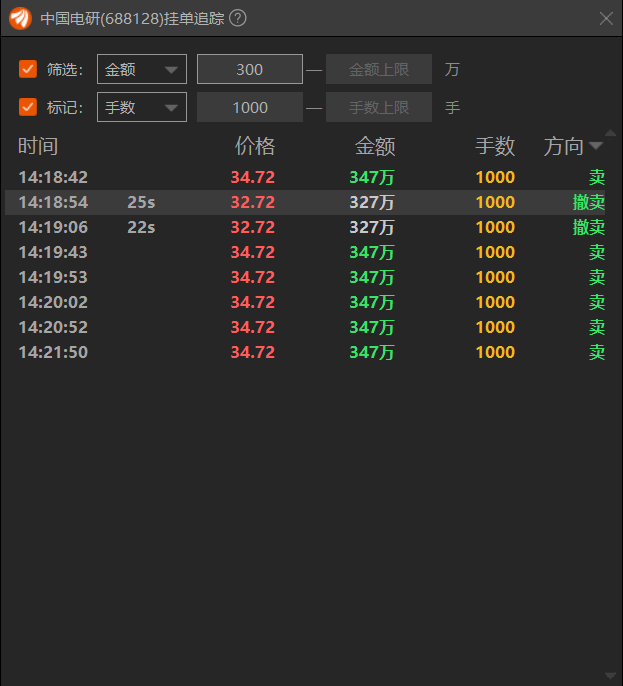Open the 手数 mark dropdown

[142, 107]
